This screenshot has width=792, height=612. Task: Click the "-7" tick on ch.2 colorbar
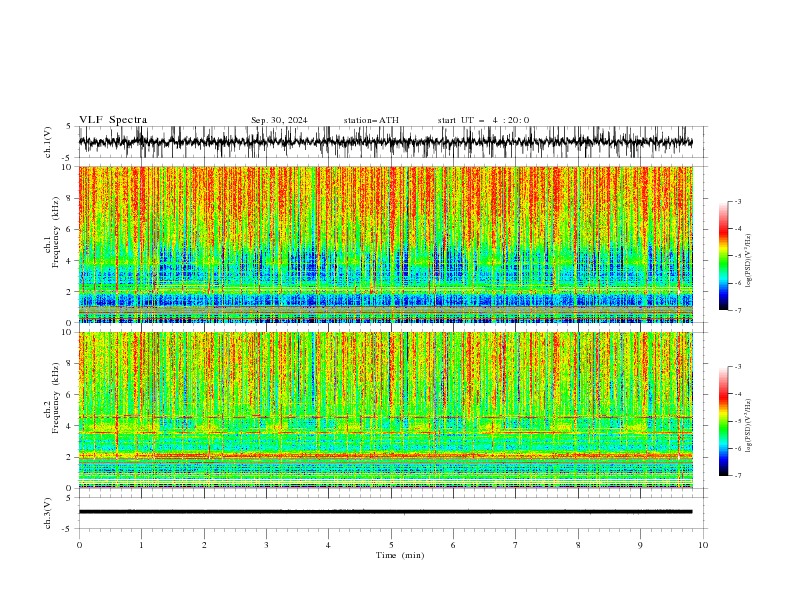coord(737,476)
